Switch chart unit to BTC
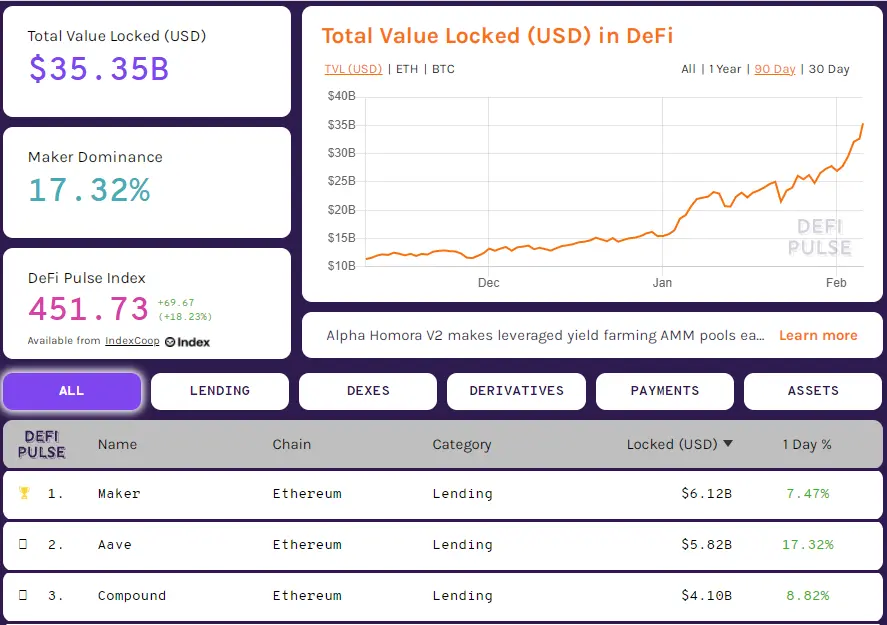The height and width of the screenshot is (625, 887). pyautogui.click(x=443, y=69)
